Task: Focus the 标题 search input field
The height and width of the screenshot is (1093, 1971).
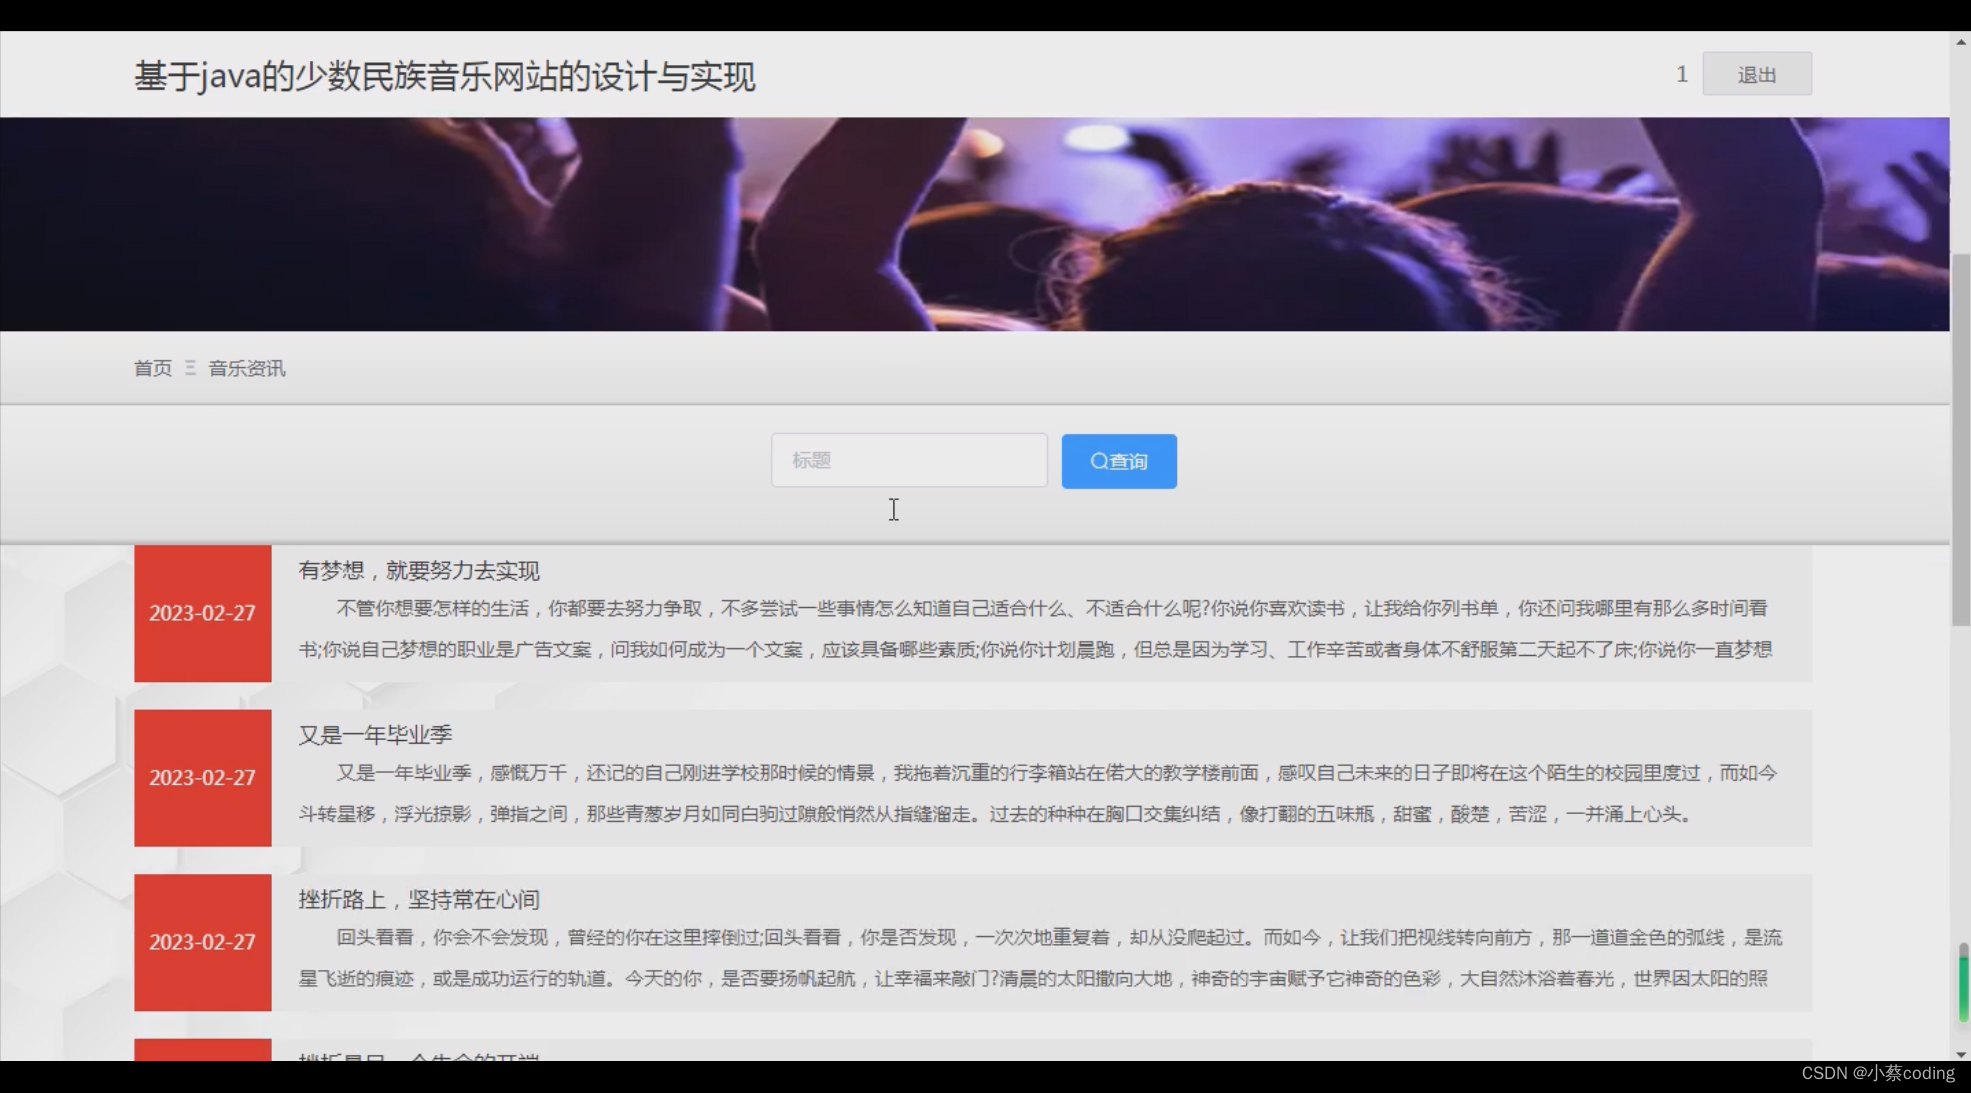Action: click(908, 460)
